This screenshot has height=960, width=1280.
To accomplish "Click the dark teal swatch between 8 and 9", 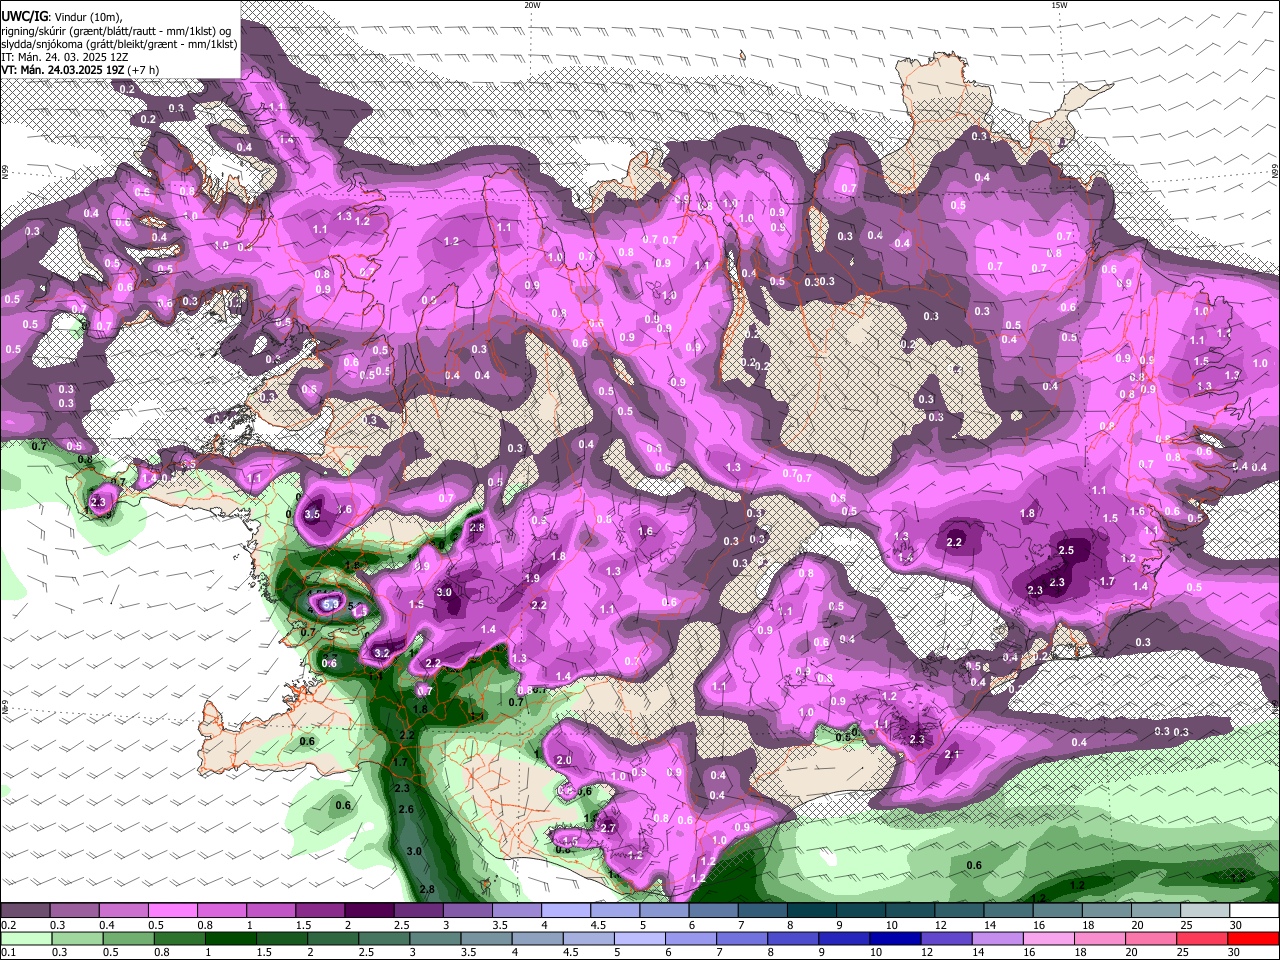I will click(x=813, y=911).
